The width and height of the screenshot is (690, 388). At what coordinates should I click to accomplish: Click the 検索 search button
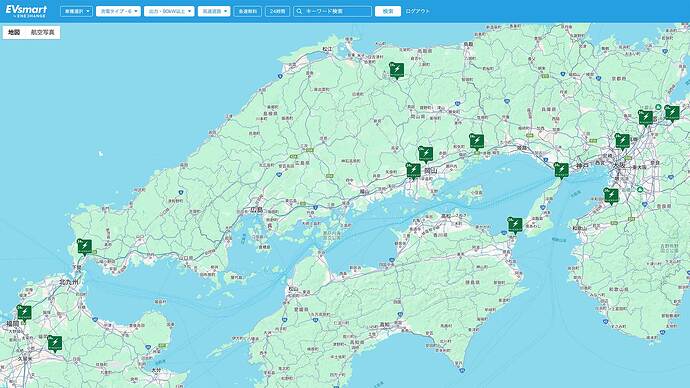coord(388,11)
